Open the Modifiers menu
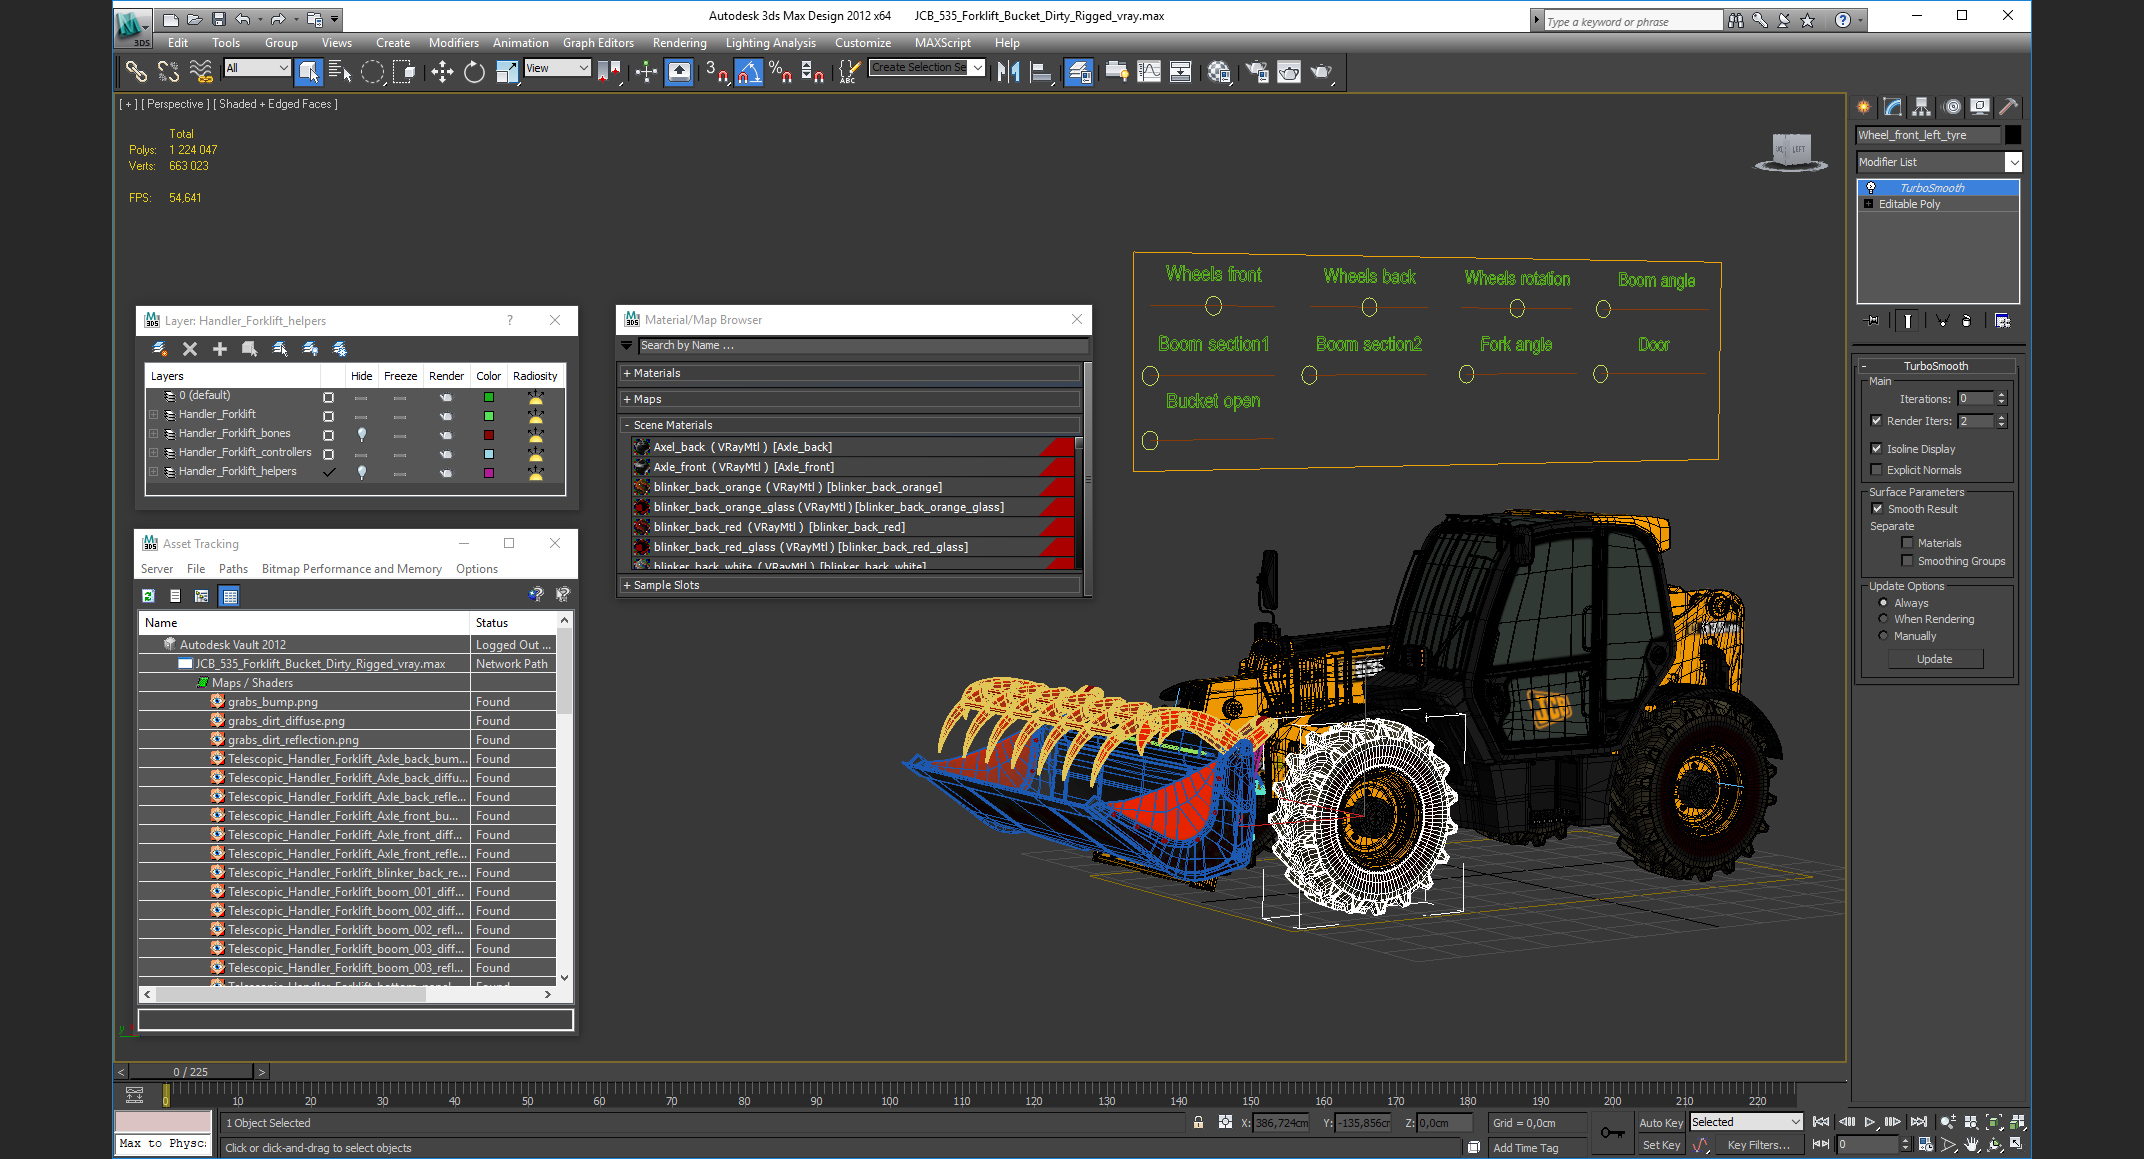The height and width of the screenshot is (1159, 2144). [x=454, y=43]
